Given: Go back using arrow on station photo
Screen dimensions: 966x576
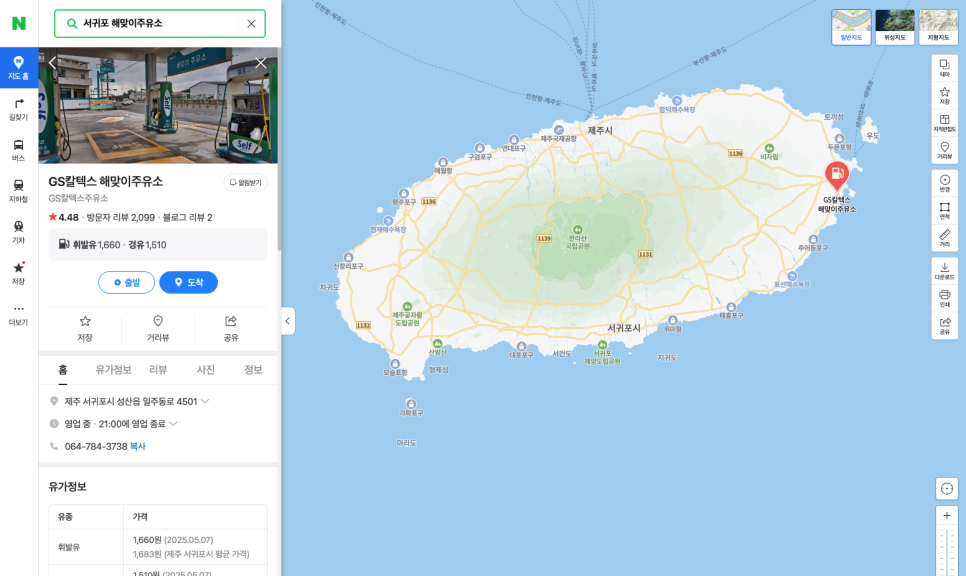Looking at the screenshot, I should (52, 62).
